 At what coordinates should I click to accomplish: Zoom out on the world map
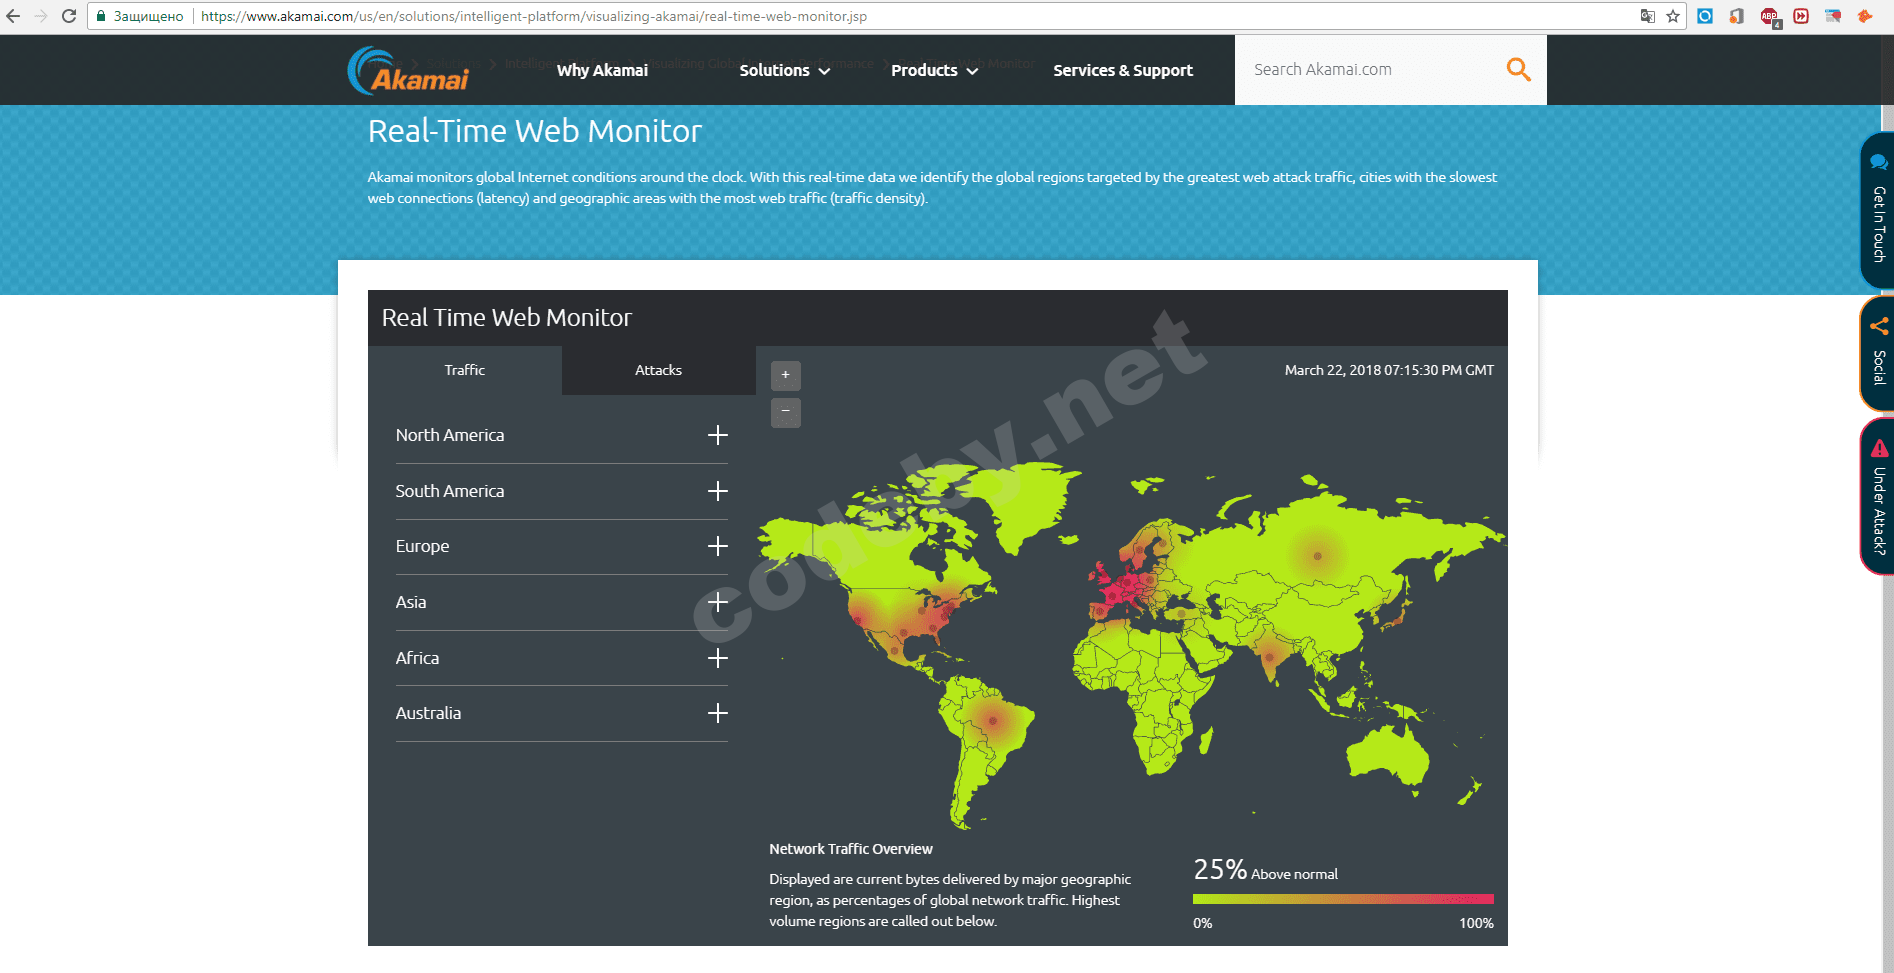786,412
